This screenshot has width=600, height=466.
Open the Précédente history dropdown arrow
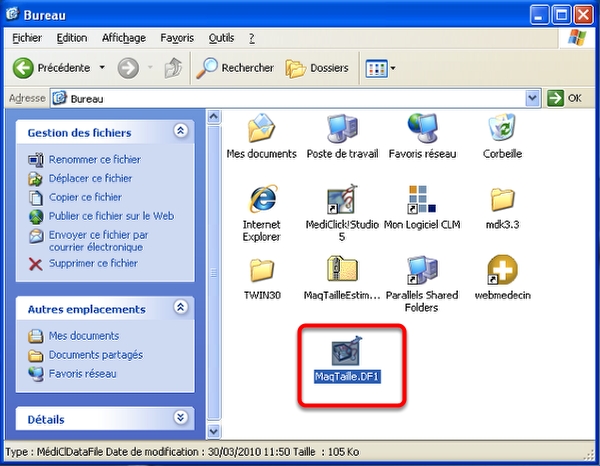[x=102, y=68]
